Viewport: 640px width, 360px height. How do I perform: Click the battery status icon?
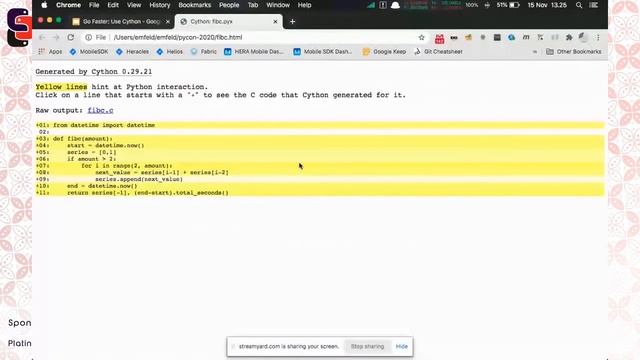tap(515, 5)
